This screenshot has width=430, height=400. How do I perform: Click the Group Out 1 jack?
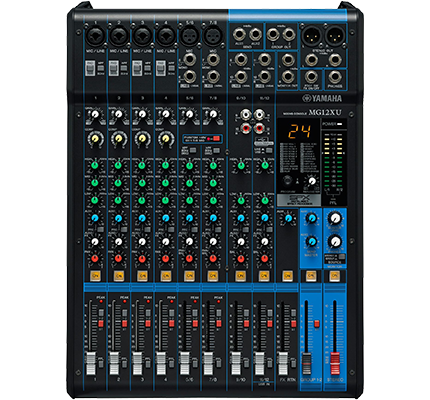point(273,35)
